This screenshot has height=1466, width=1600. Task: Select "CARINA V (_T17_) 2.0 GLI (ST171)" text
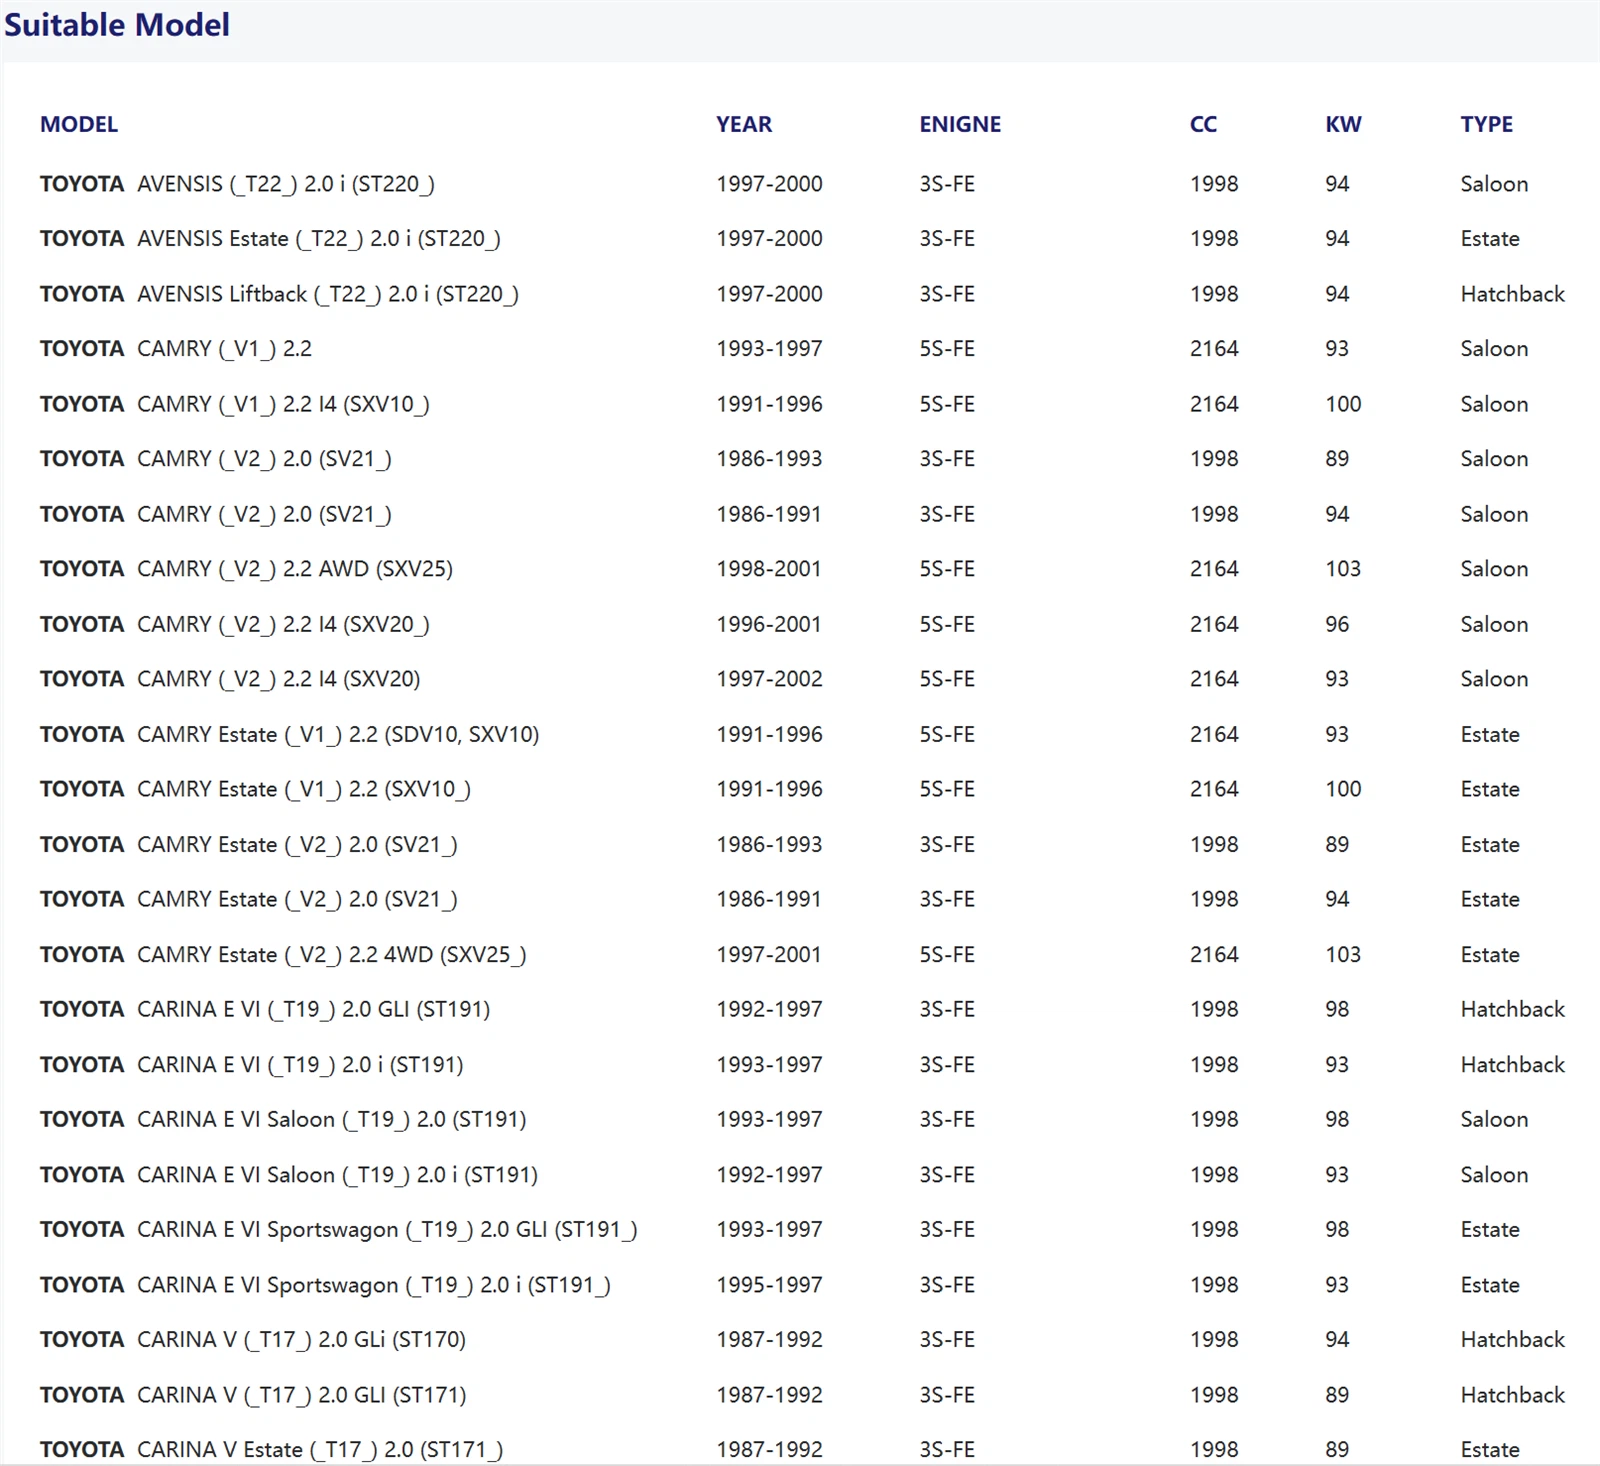click(302, 1395)
